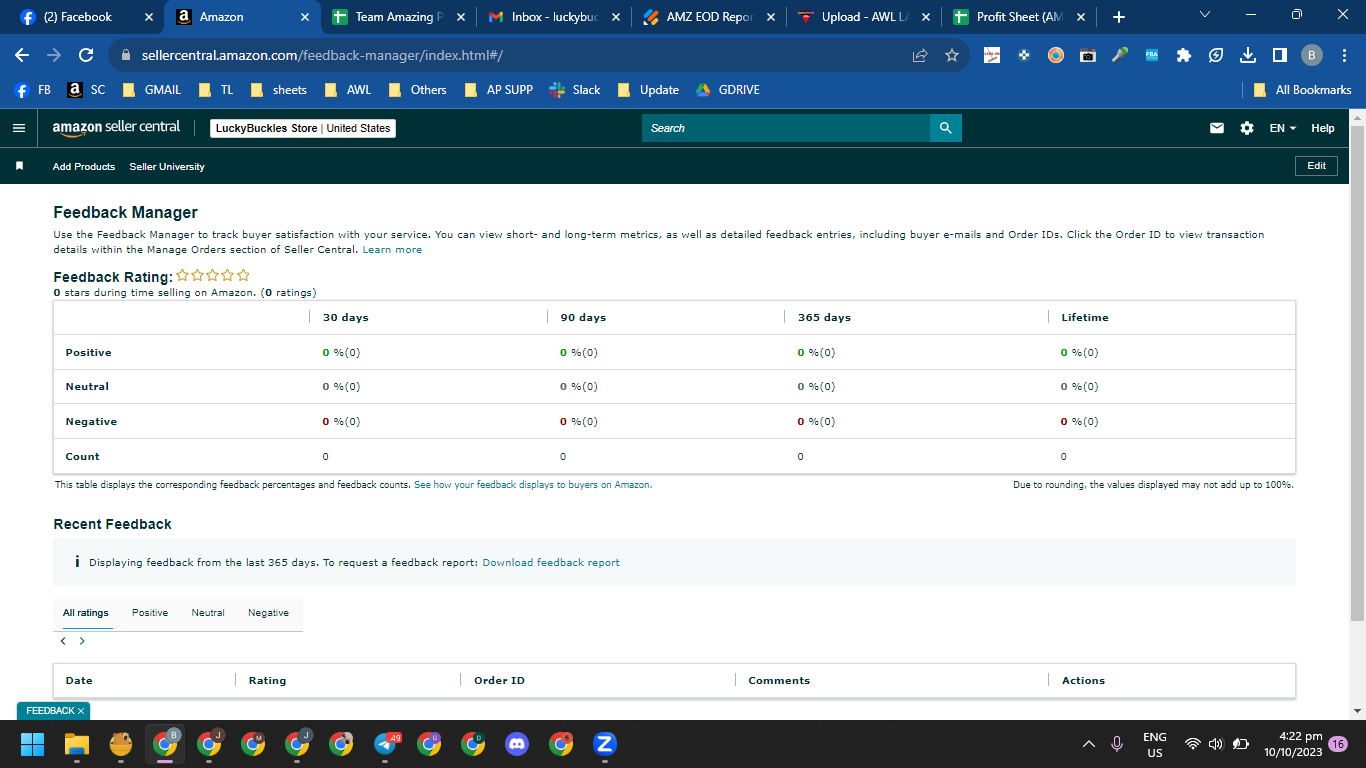
Task: Close the FEEDBACK tag at bottom left
Action: point(81,710)
